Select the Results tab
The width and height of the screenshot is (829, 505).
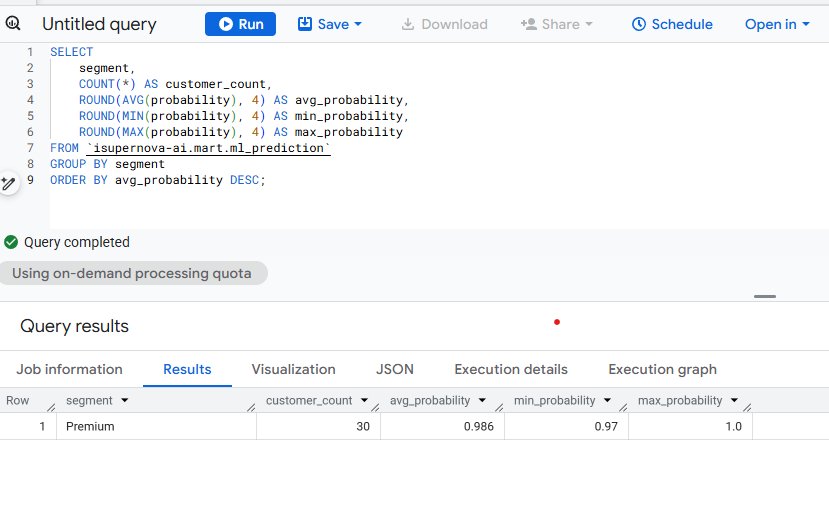(x=187, y=369)
